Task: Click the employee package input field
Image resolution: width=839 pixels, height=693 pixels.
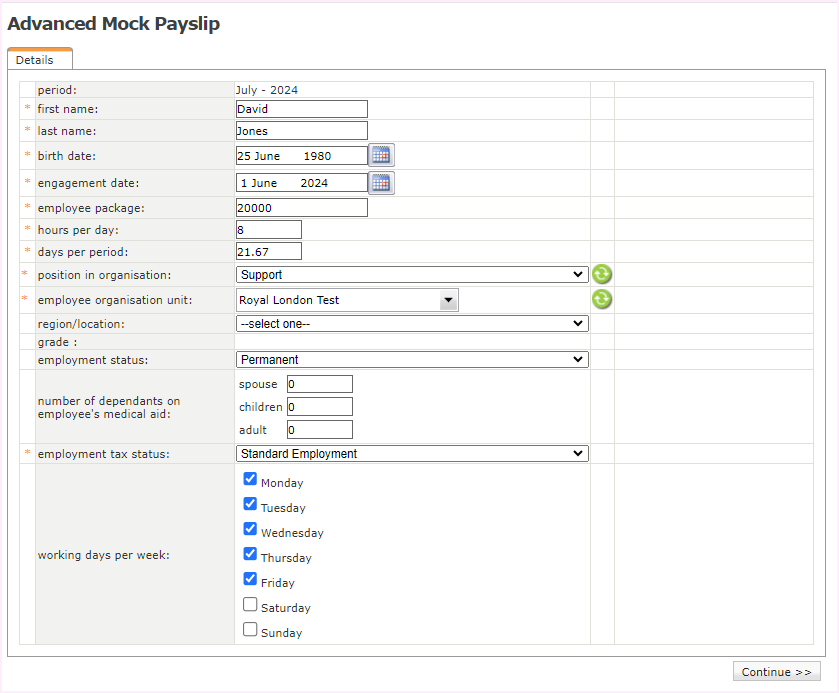Action: 301,208
